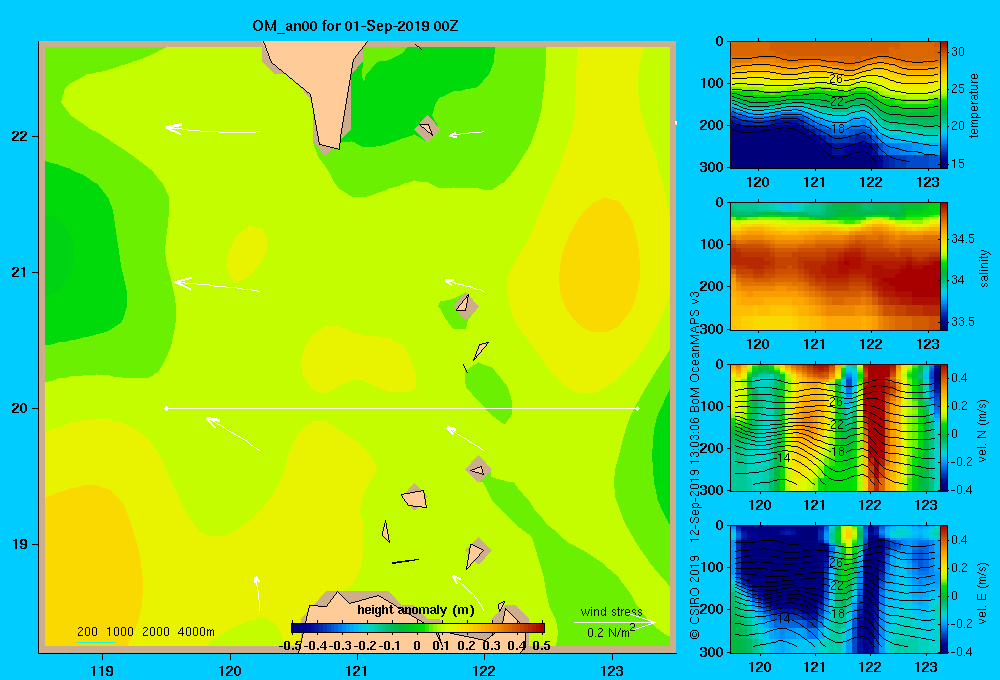Click latitude label 19 on main map axis
Viewport: 1000px width, 680px height.
[20, 544]
